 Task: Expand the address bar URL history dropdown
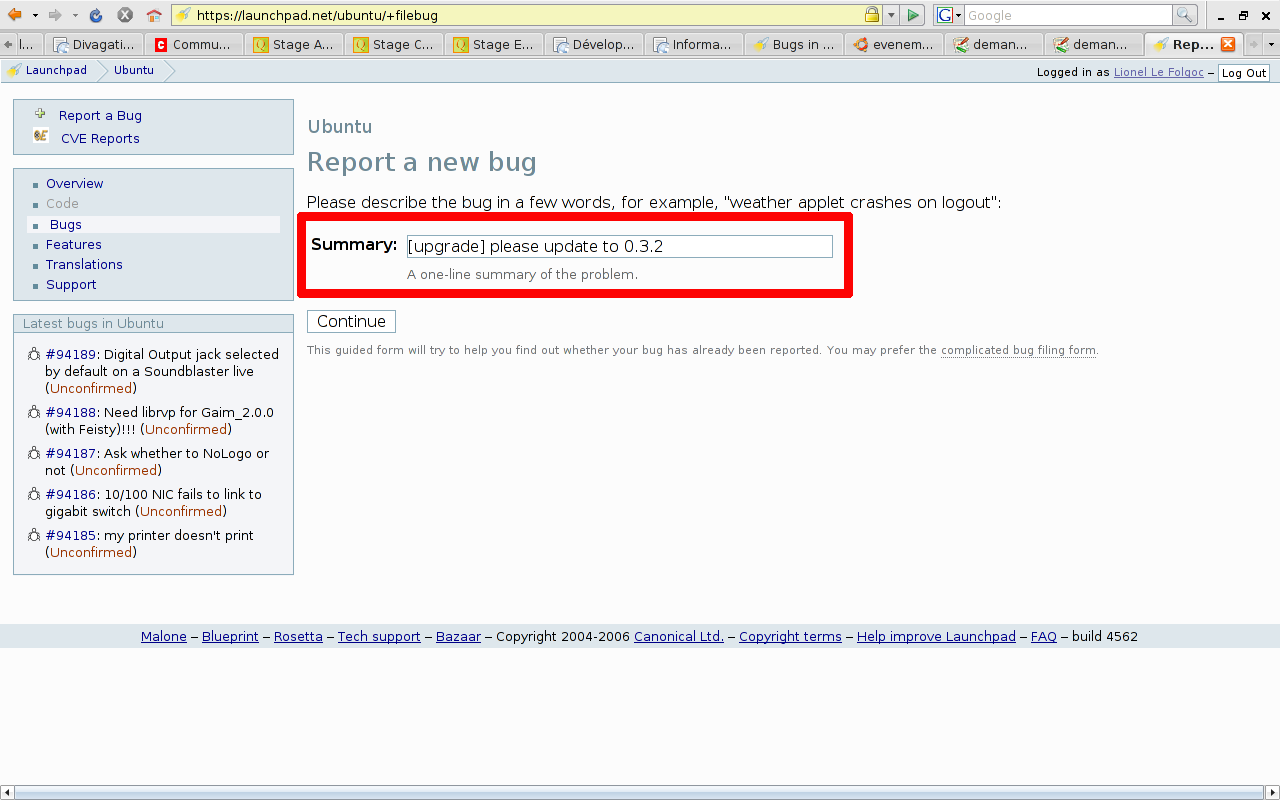point(891,15)
